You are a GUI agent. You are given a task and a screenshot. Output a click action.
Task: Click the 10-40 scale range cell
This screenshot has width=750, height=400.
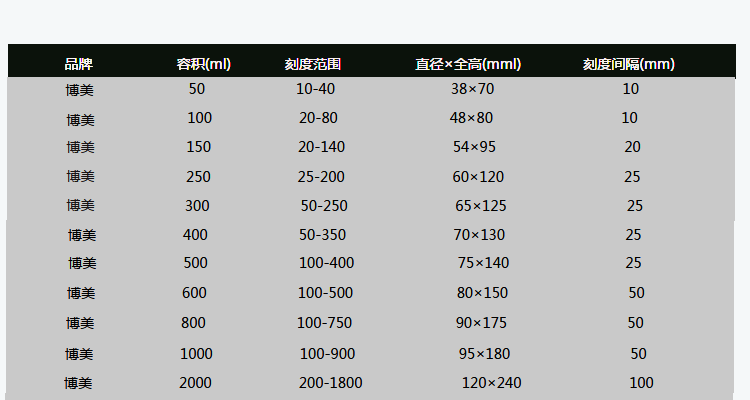pyautogui.click(x=317, y=89)
